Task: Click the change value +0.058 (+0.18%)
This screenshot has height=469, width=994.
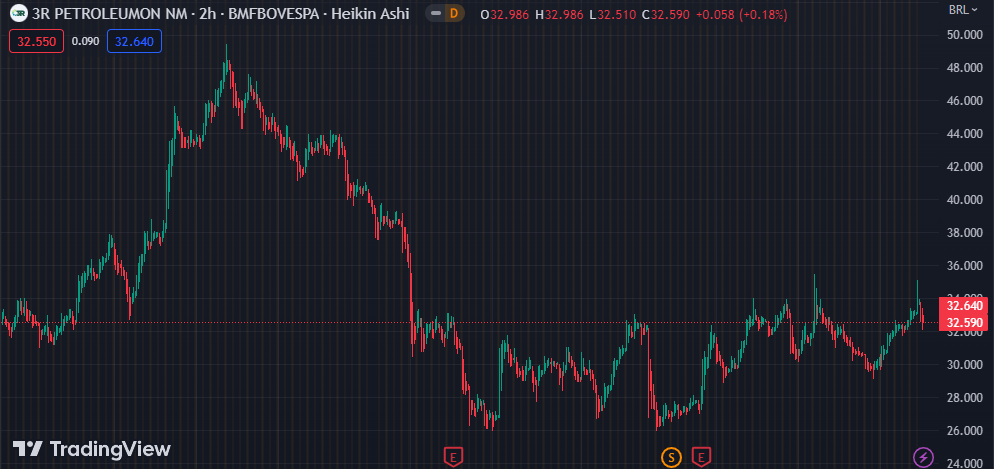Action: (x=742, y=14)
